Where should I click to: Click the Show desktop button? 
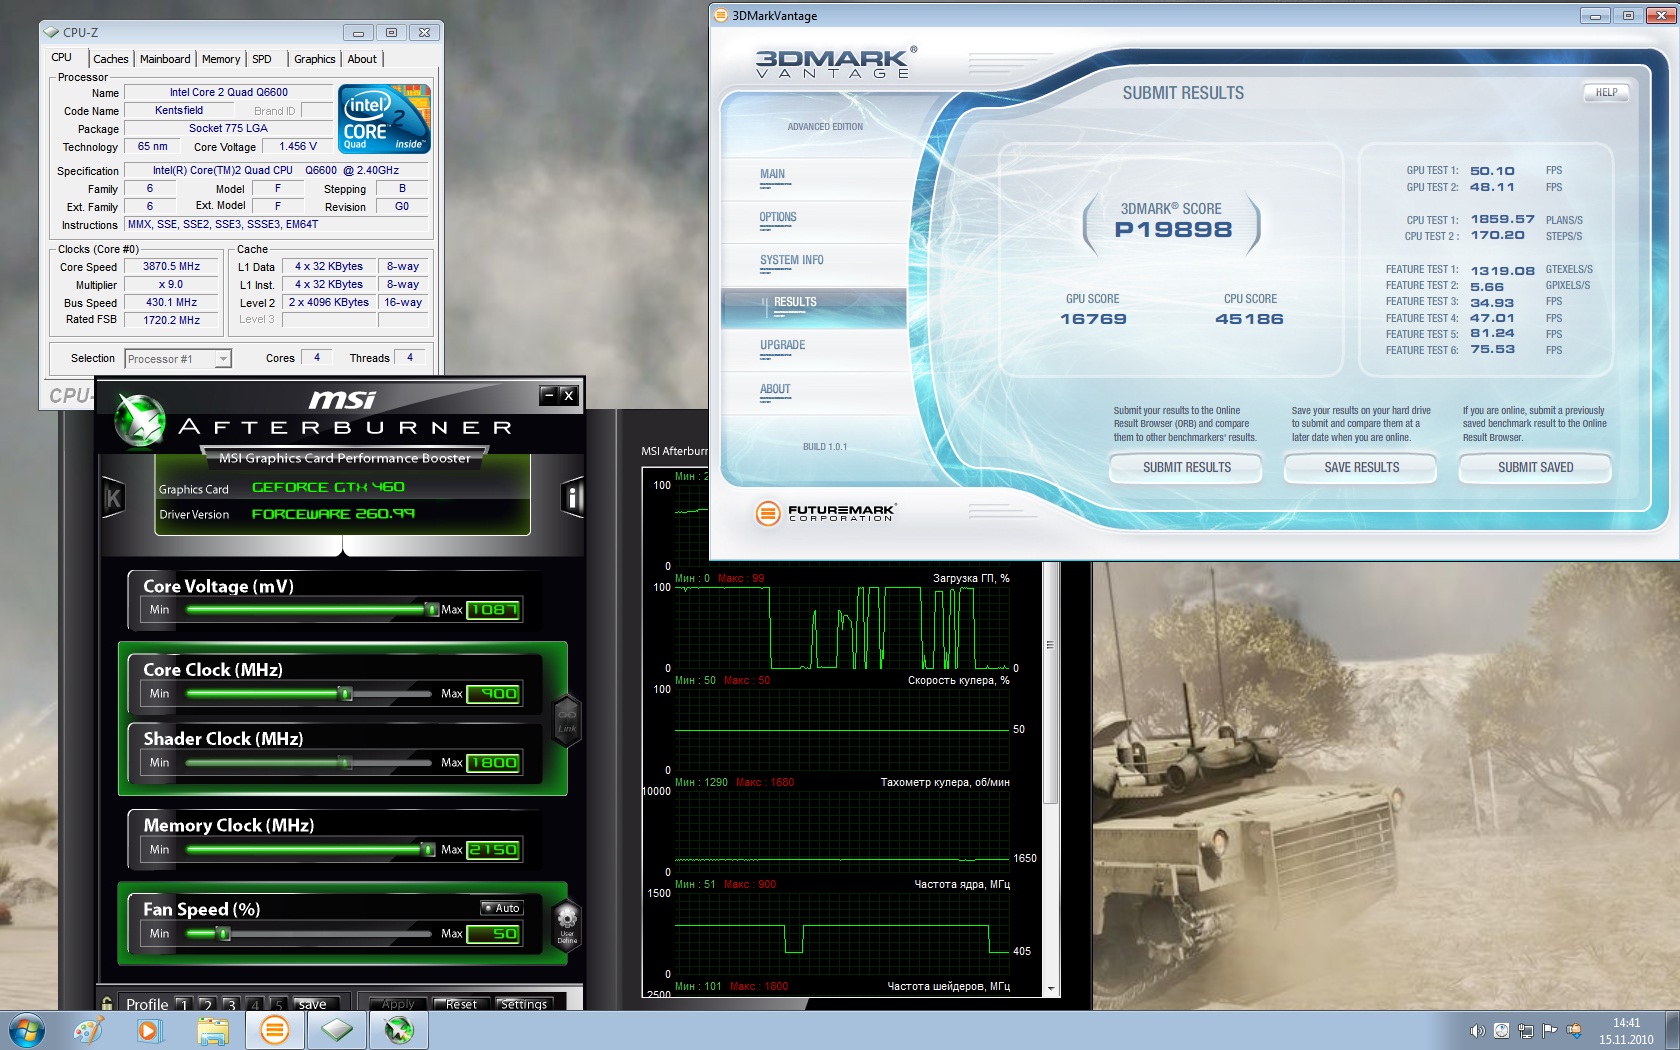(1673, 1030)
